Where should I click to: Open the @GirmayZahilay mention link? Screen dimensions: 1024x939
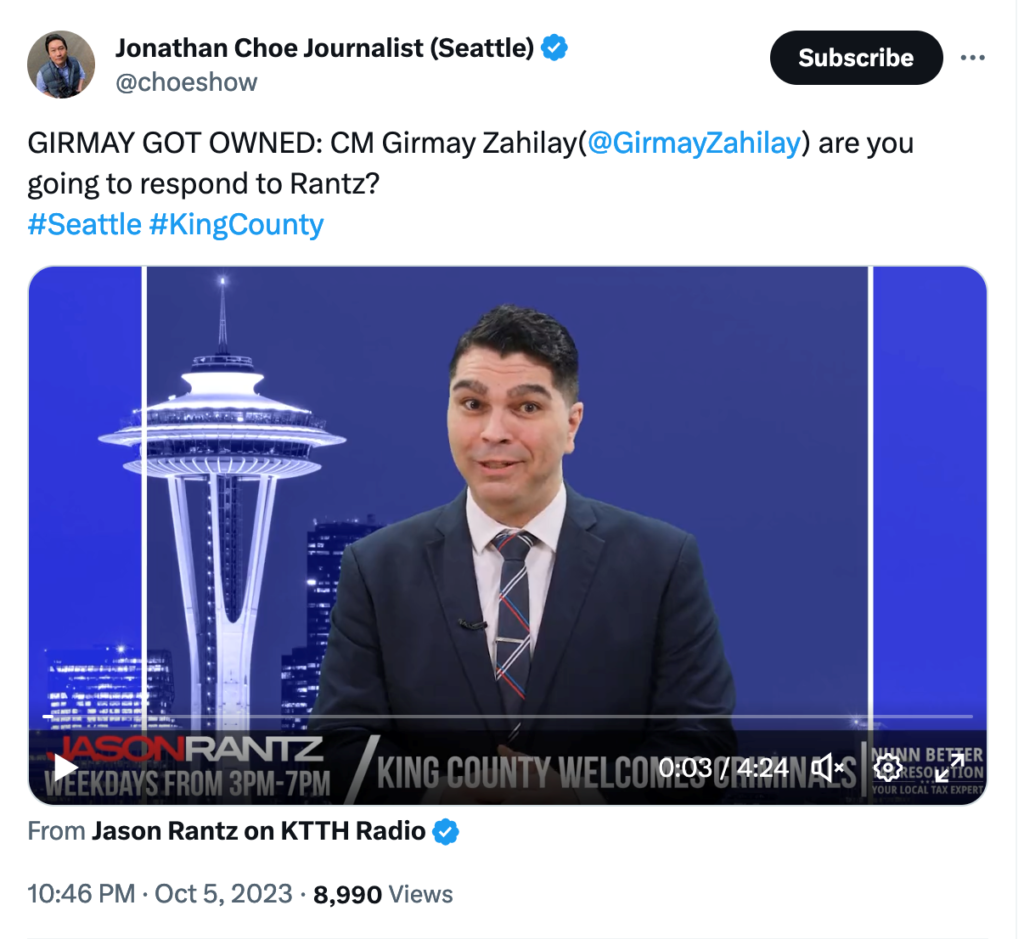click(x=694, y=143)
